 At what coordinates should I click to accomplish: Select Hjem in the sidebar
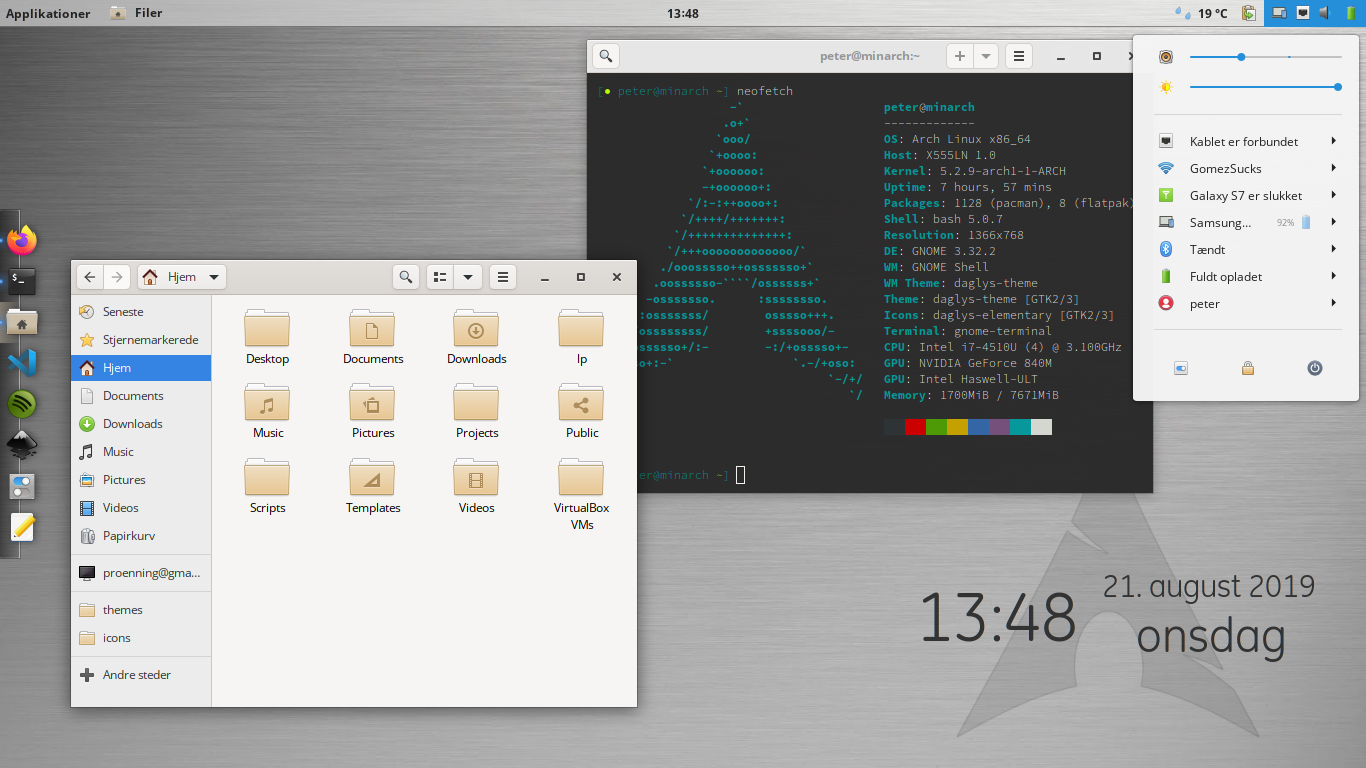tap(141, 367)
